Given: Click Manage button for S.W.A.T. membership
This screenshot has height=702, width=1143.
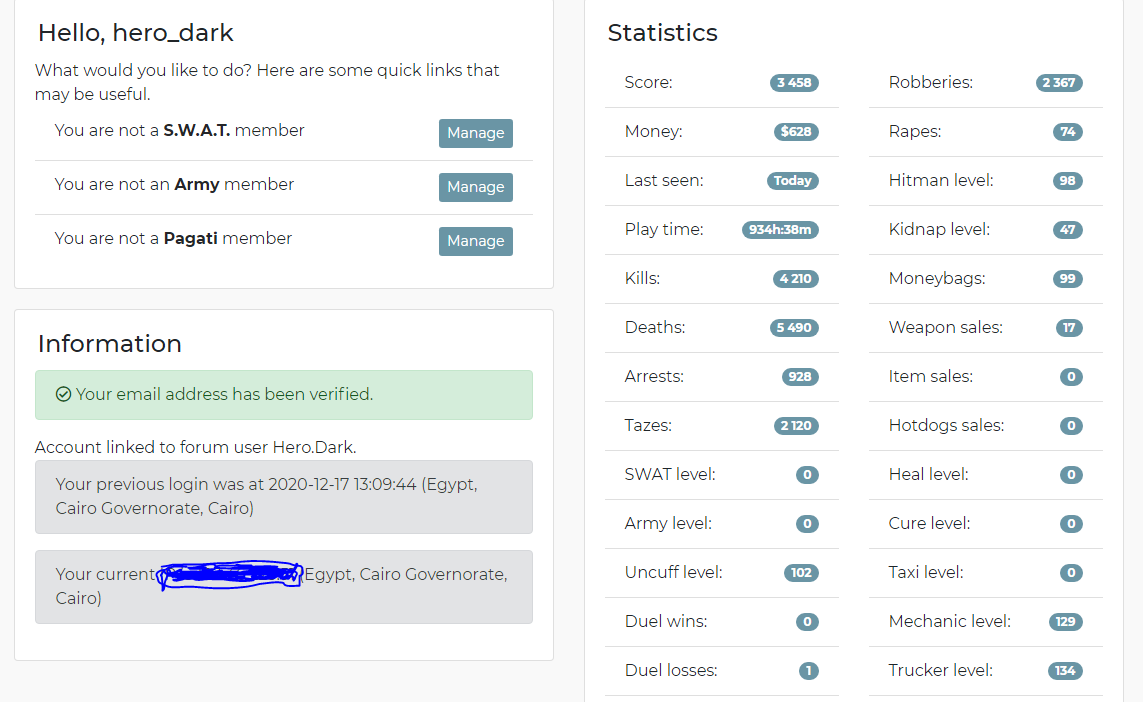Looking at the screenshot, I should coord(475,133).
